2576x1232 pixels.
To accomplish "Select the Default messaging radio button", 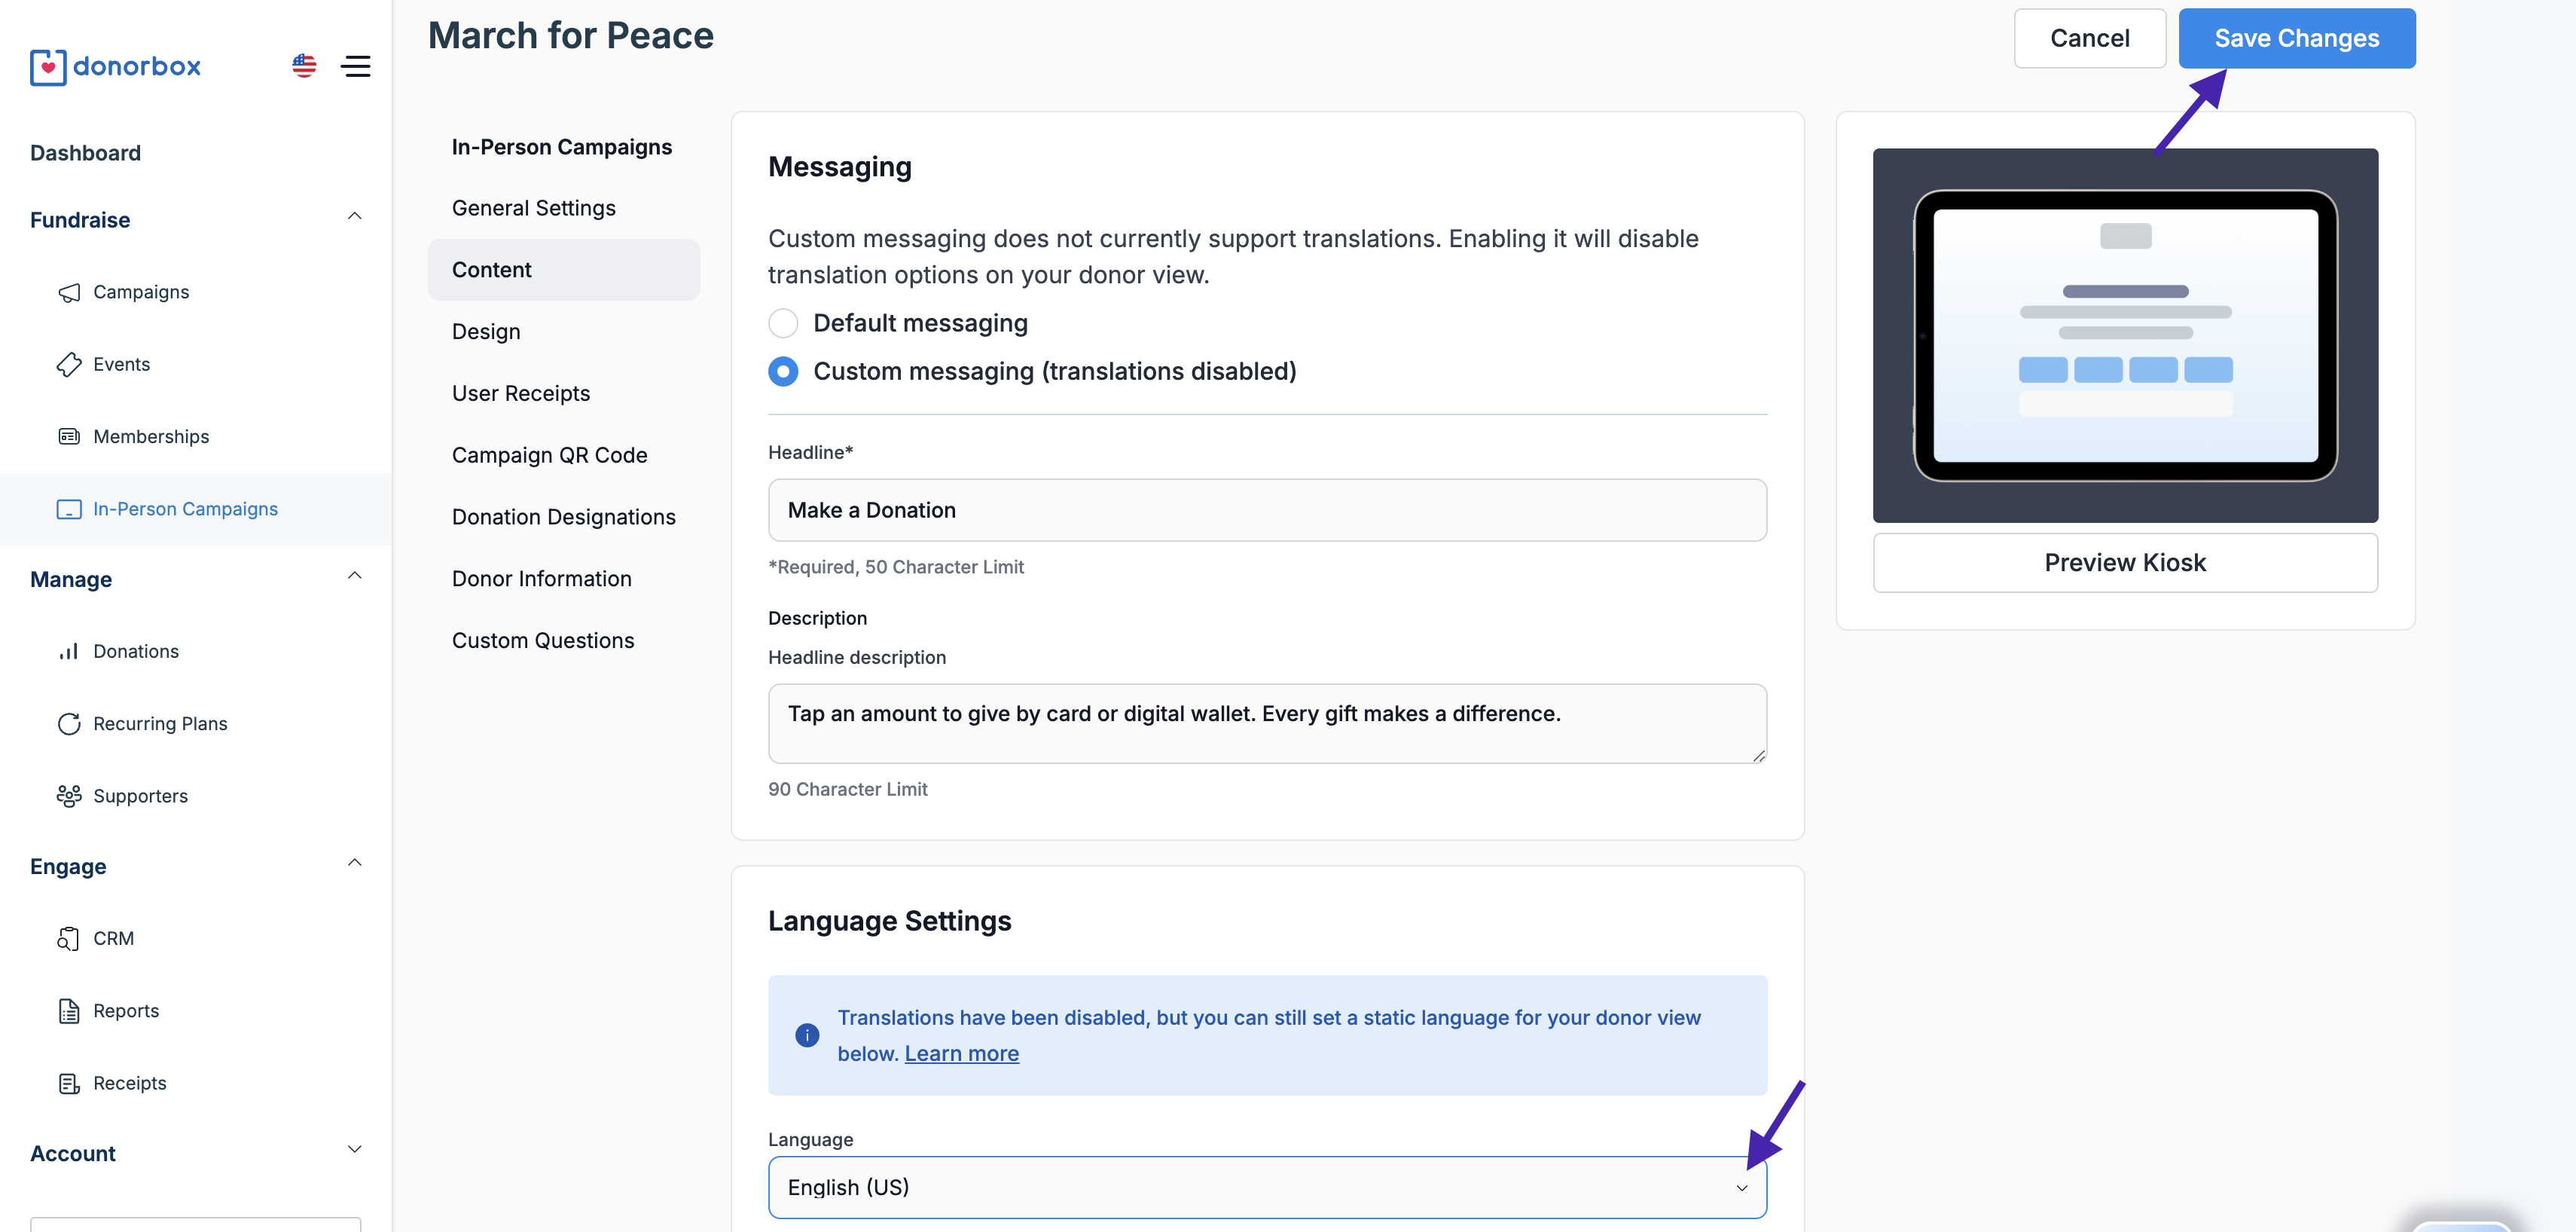I will (x=783, y=323).
